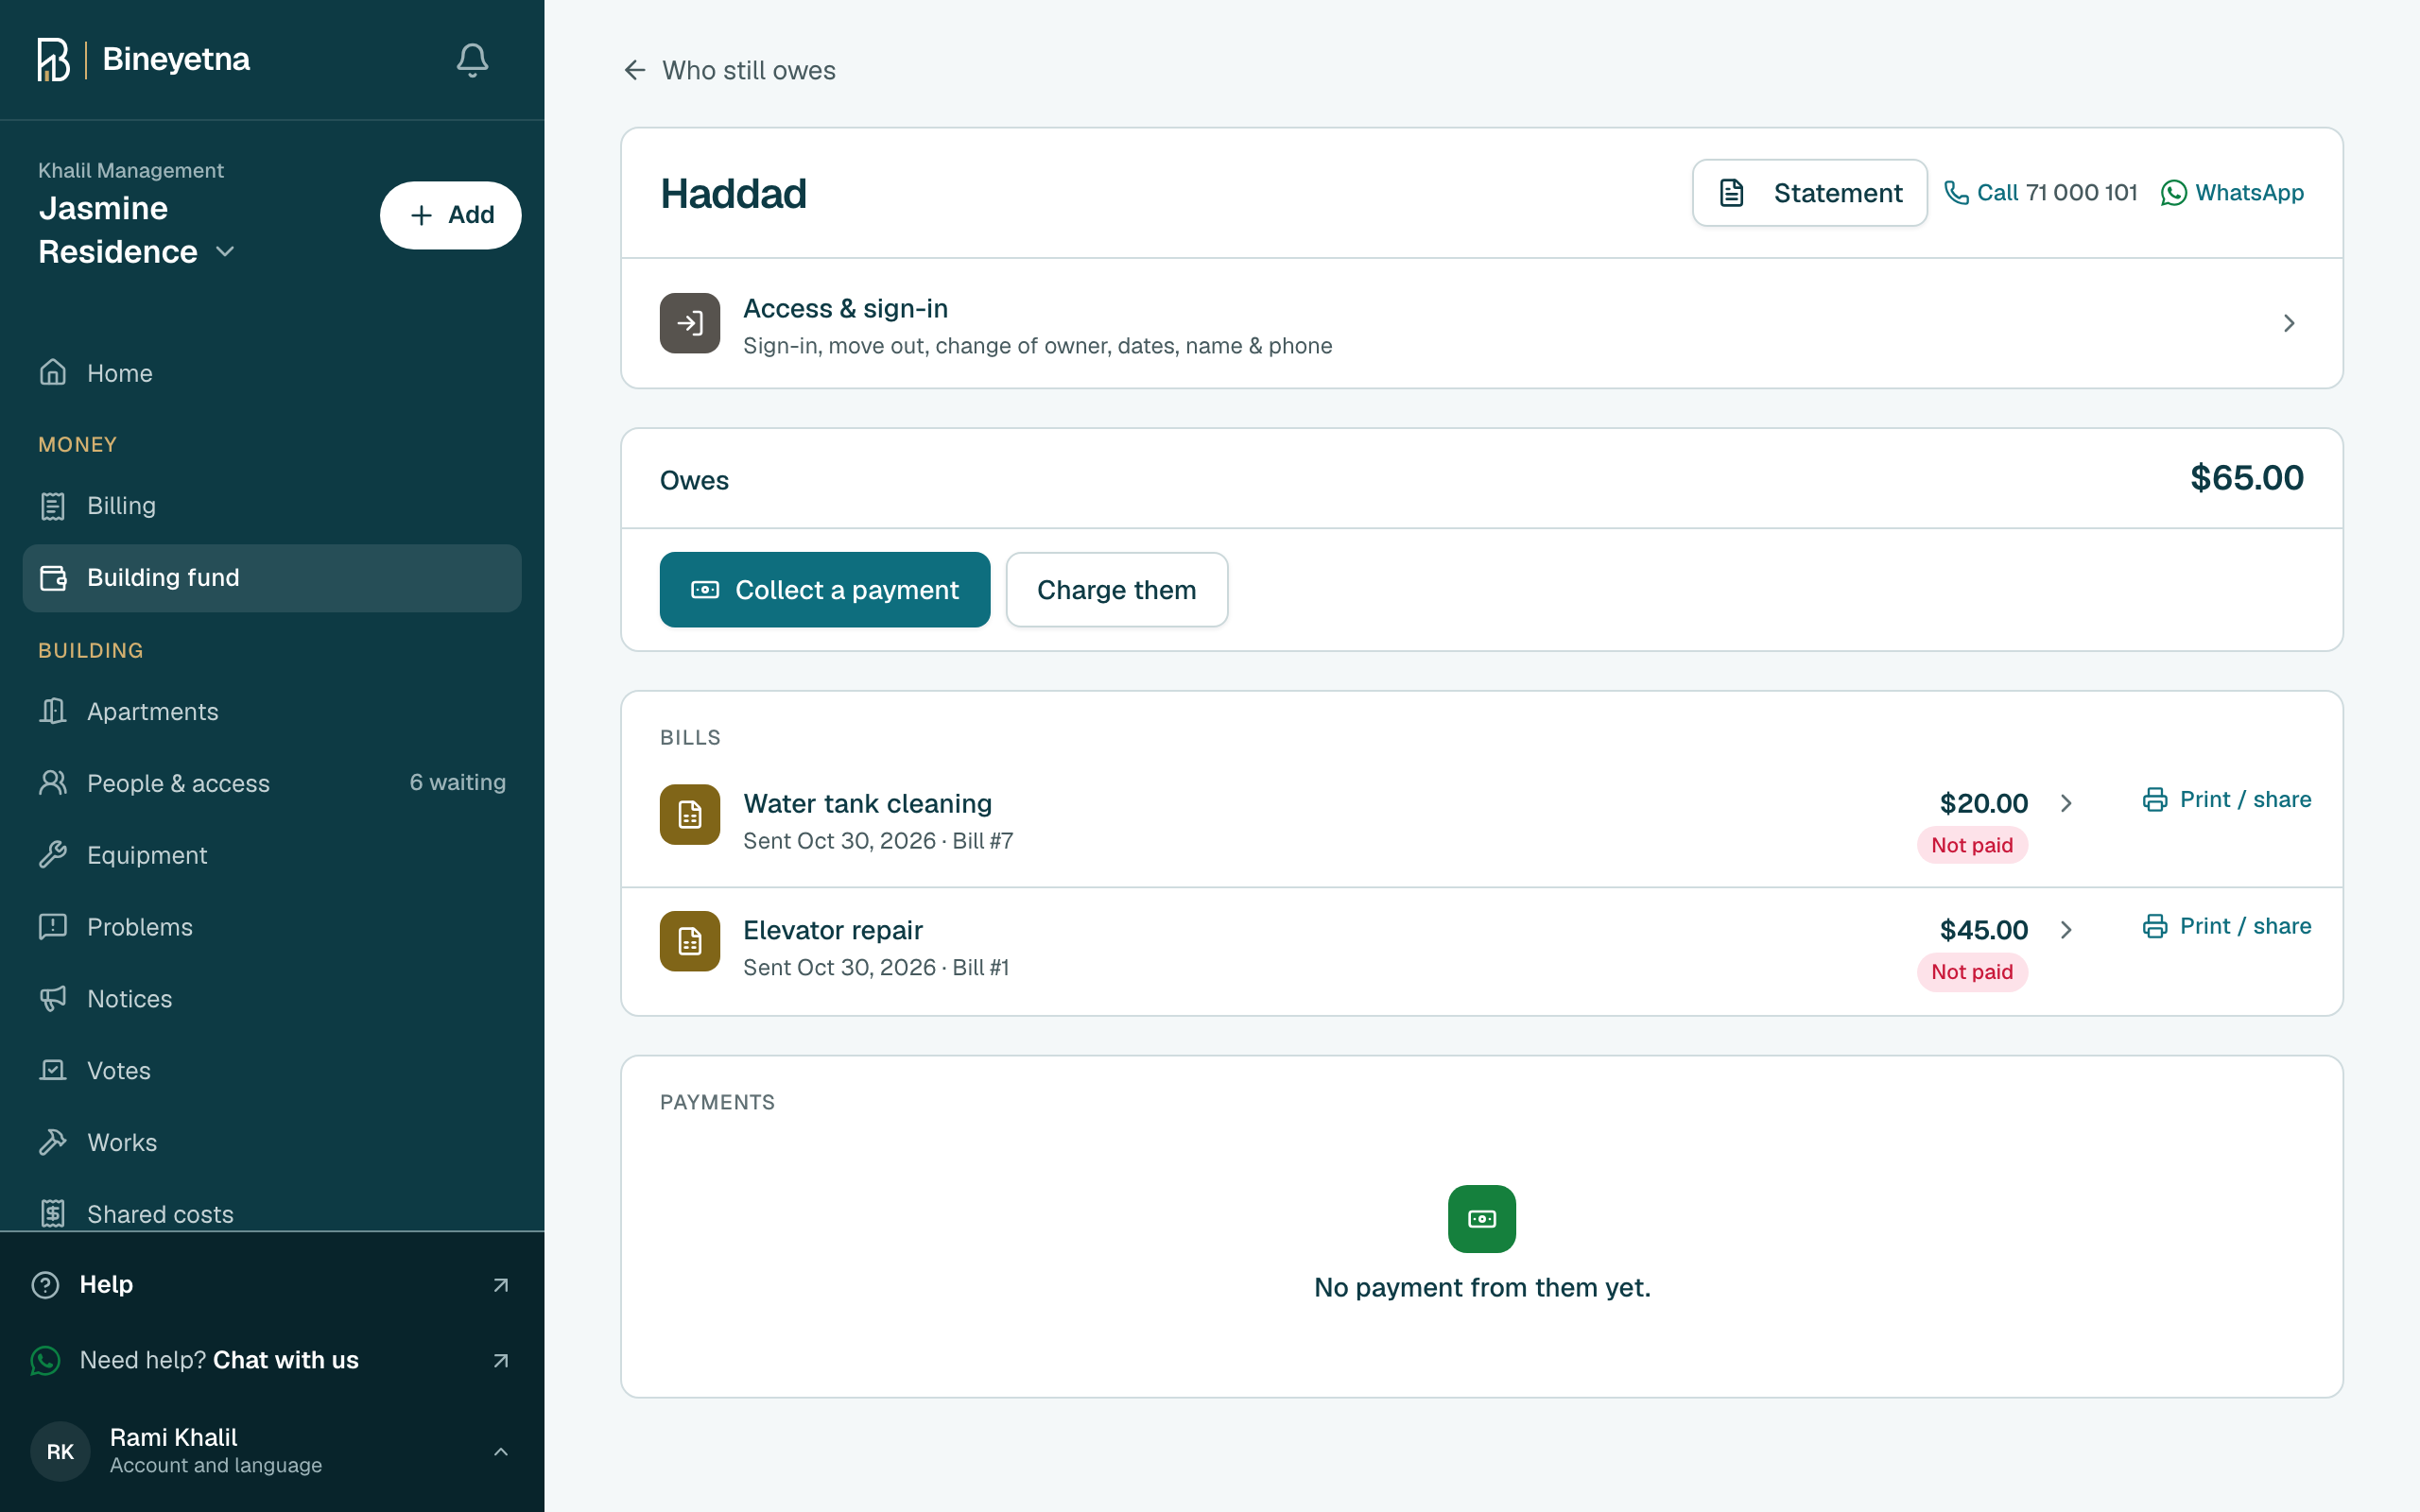
Task: Click the Access & sign-in door icon
Action: pos(690,323)
